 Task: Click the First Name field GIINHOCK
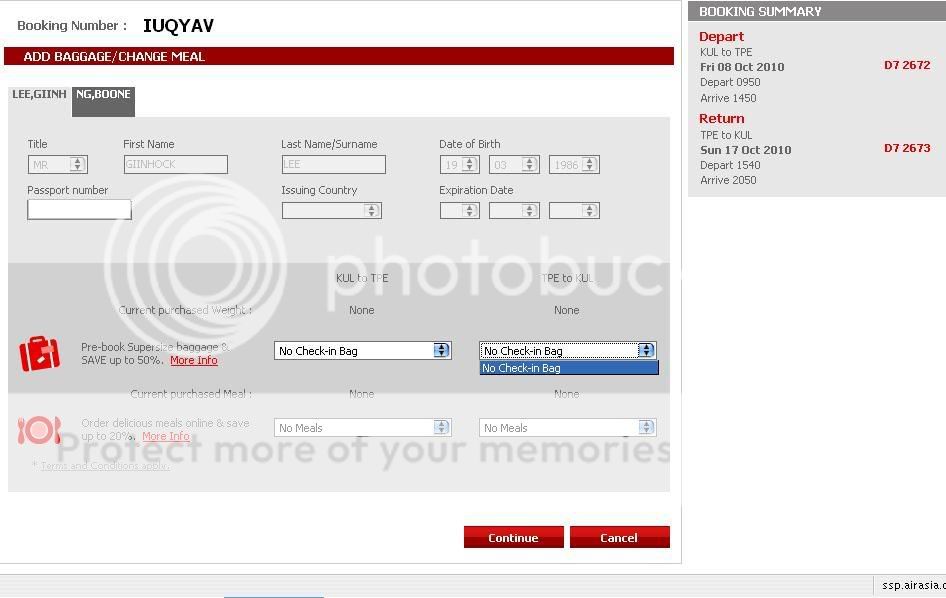pyautogui.click(x=175, y=165)
